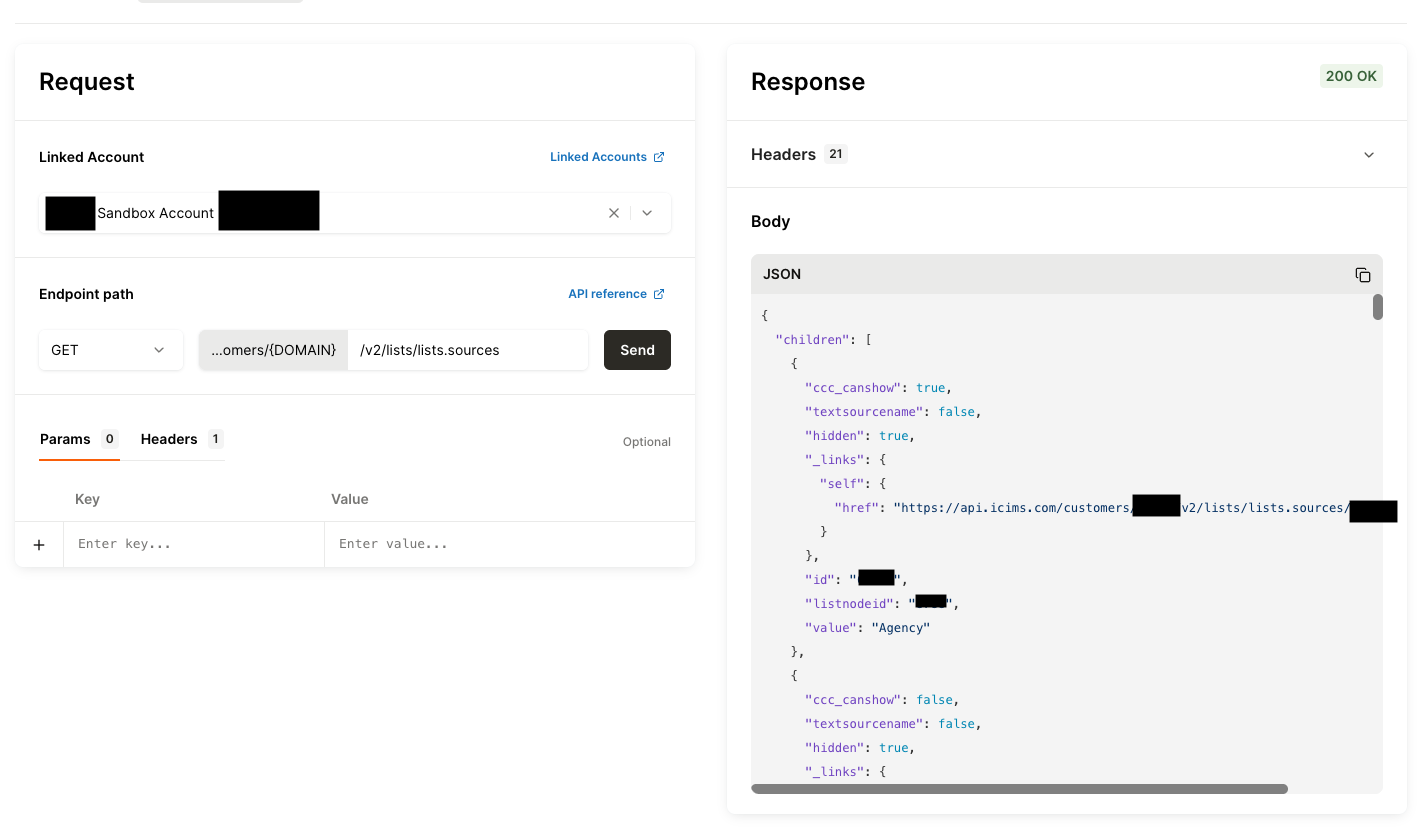1421x832 pixels.
Task: Click external link icon beside API reference
Action: 659,294
